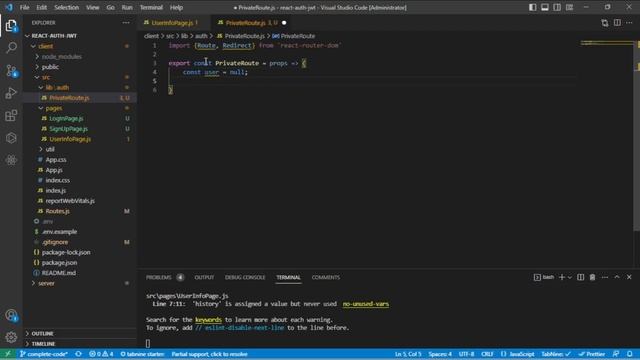Viewport: 640px width, 360px height.
Task: Click Prettier in the status bar
Action: pos(592,354)
